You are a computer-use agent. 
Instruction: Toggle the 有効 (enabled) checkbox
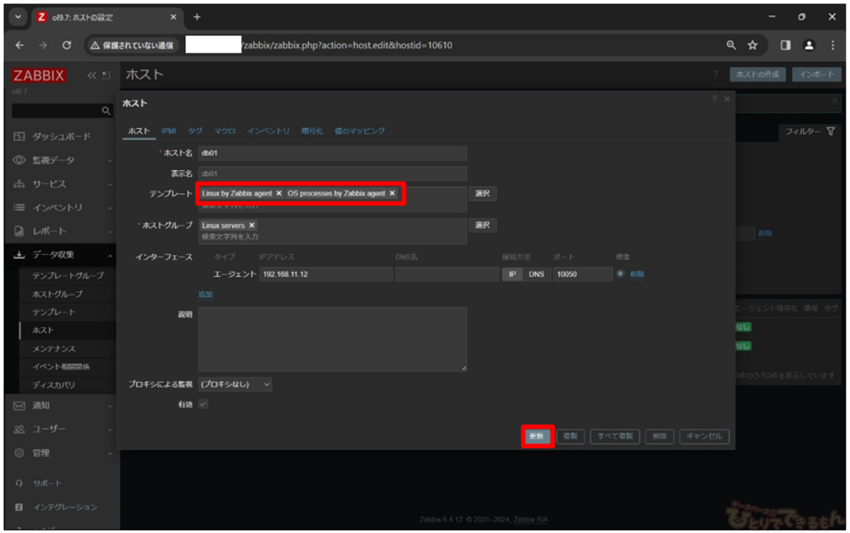coord(203,404)
